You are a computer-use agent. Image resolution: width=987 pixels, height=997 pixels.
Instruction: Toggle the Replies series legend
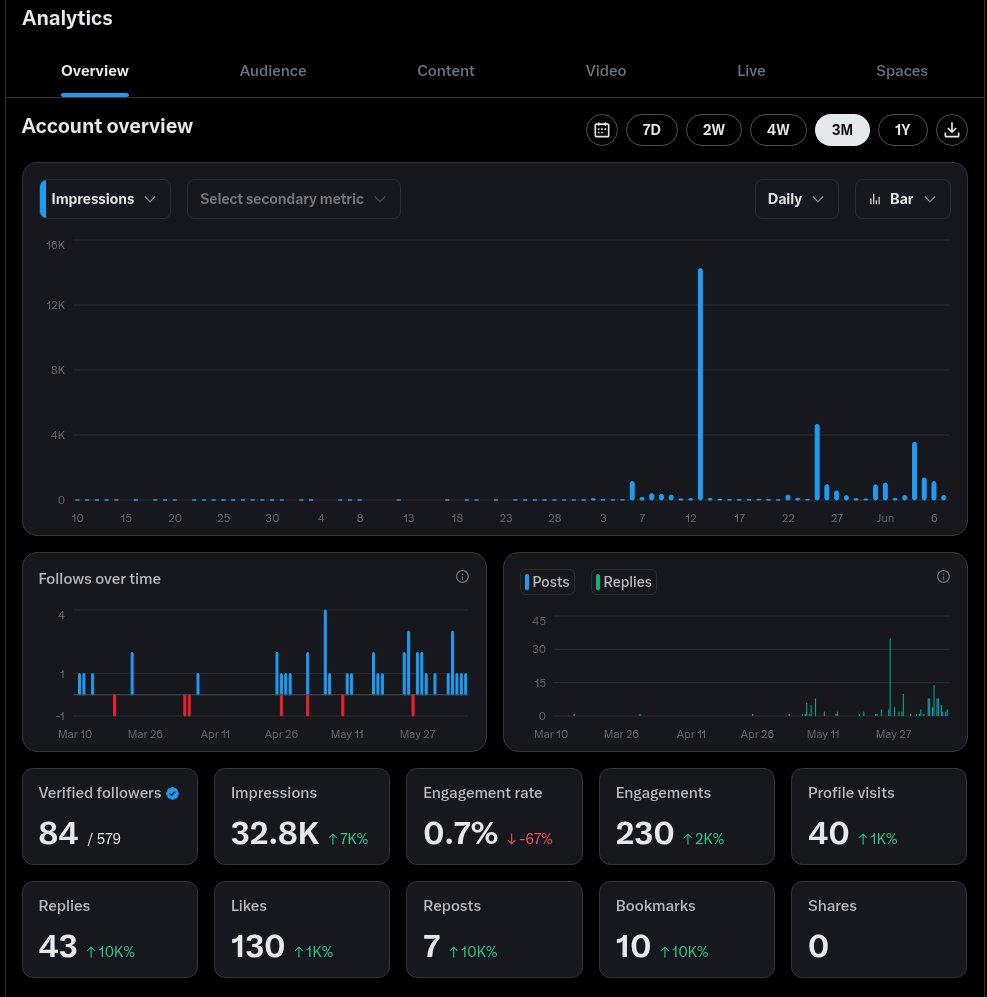click(624, 582)
